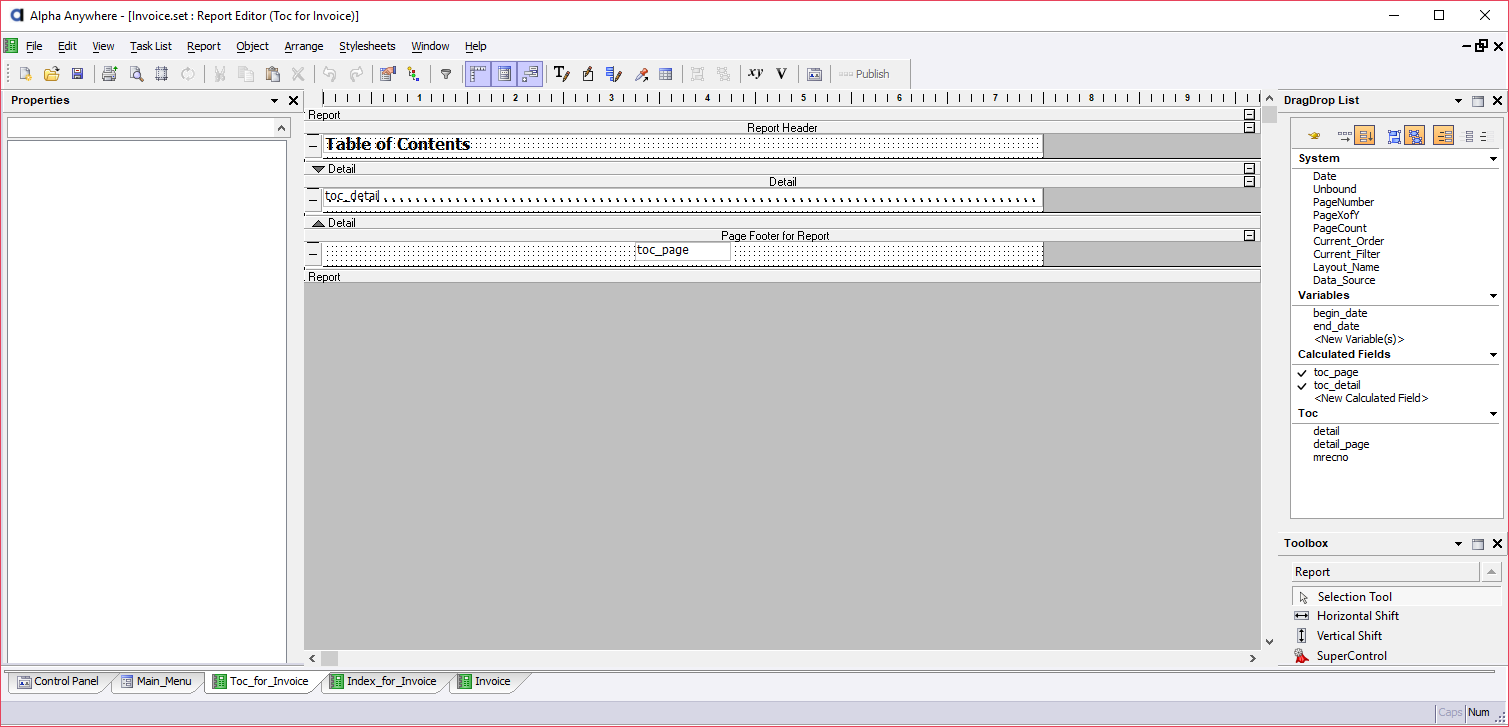Click the blue frame selection icon in DragDrop List

[1394, 136]
